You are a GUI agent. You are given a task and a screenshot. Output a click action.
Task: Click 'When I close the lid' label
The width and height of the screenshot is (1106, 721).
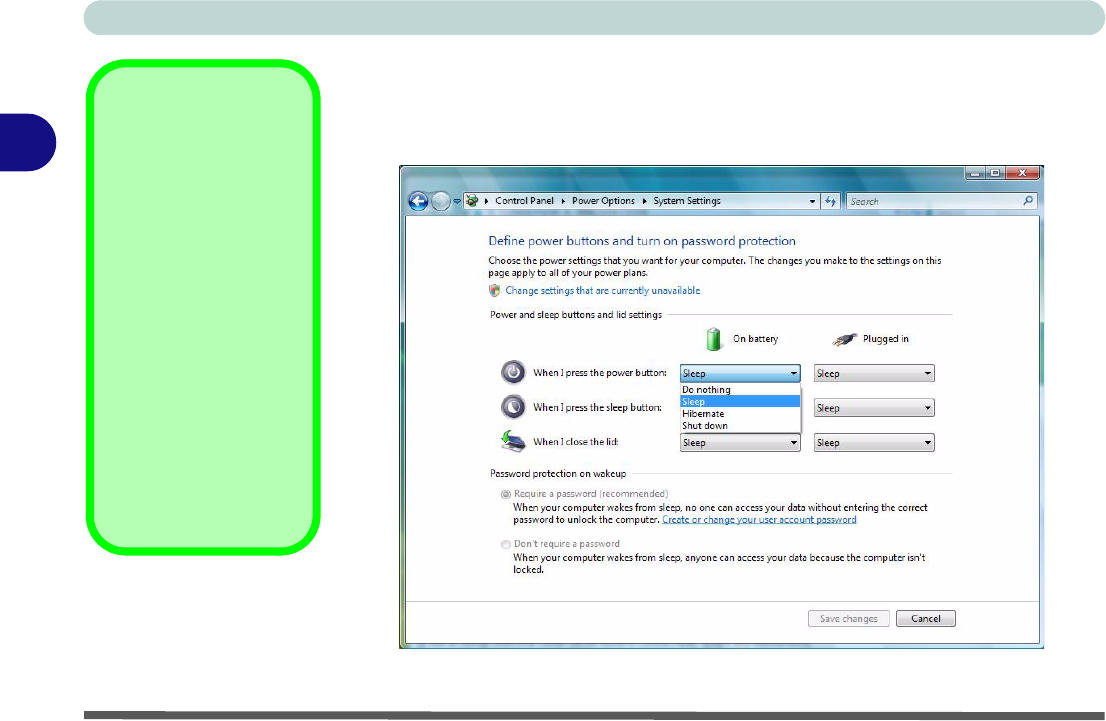click(x=576, y=442)
